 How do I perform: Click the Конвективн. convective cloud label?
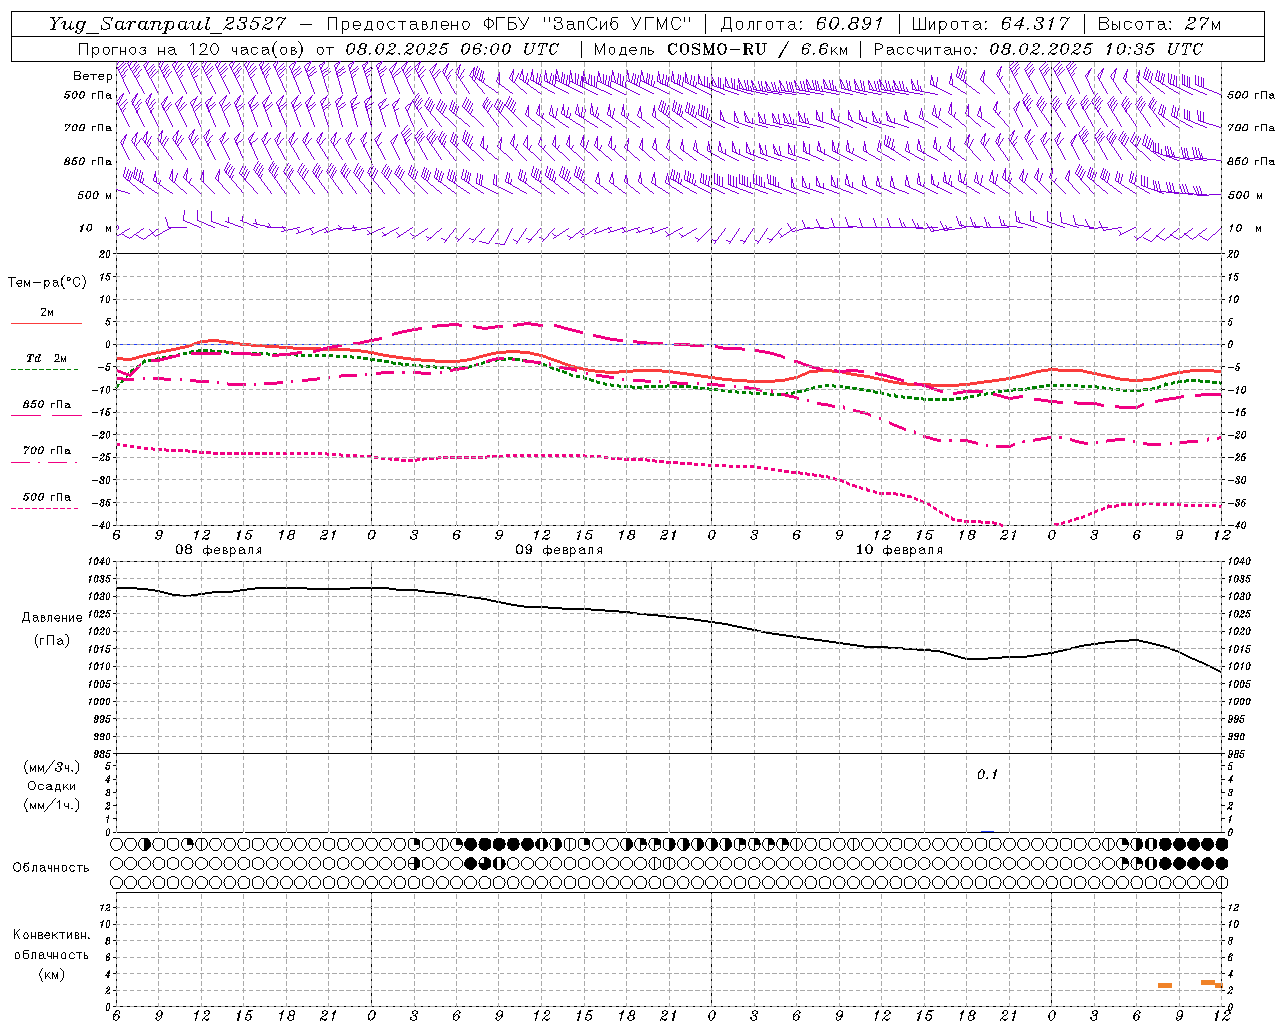51,935
